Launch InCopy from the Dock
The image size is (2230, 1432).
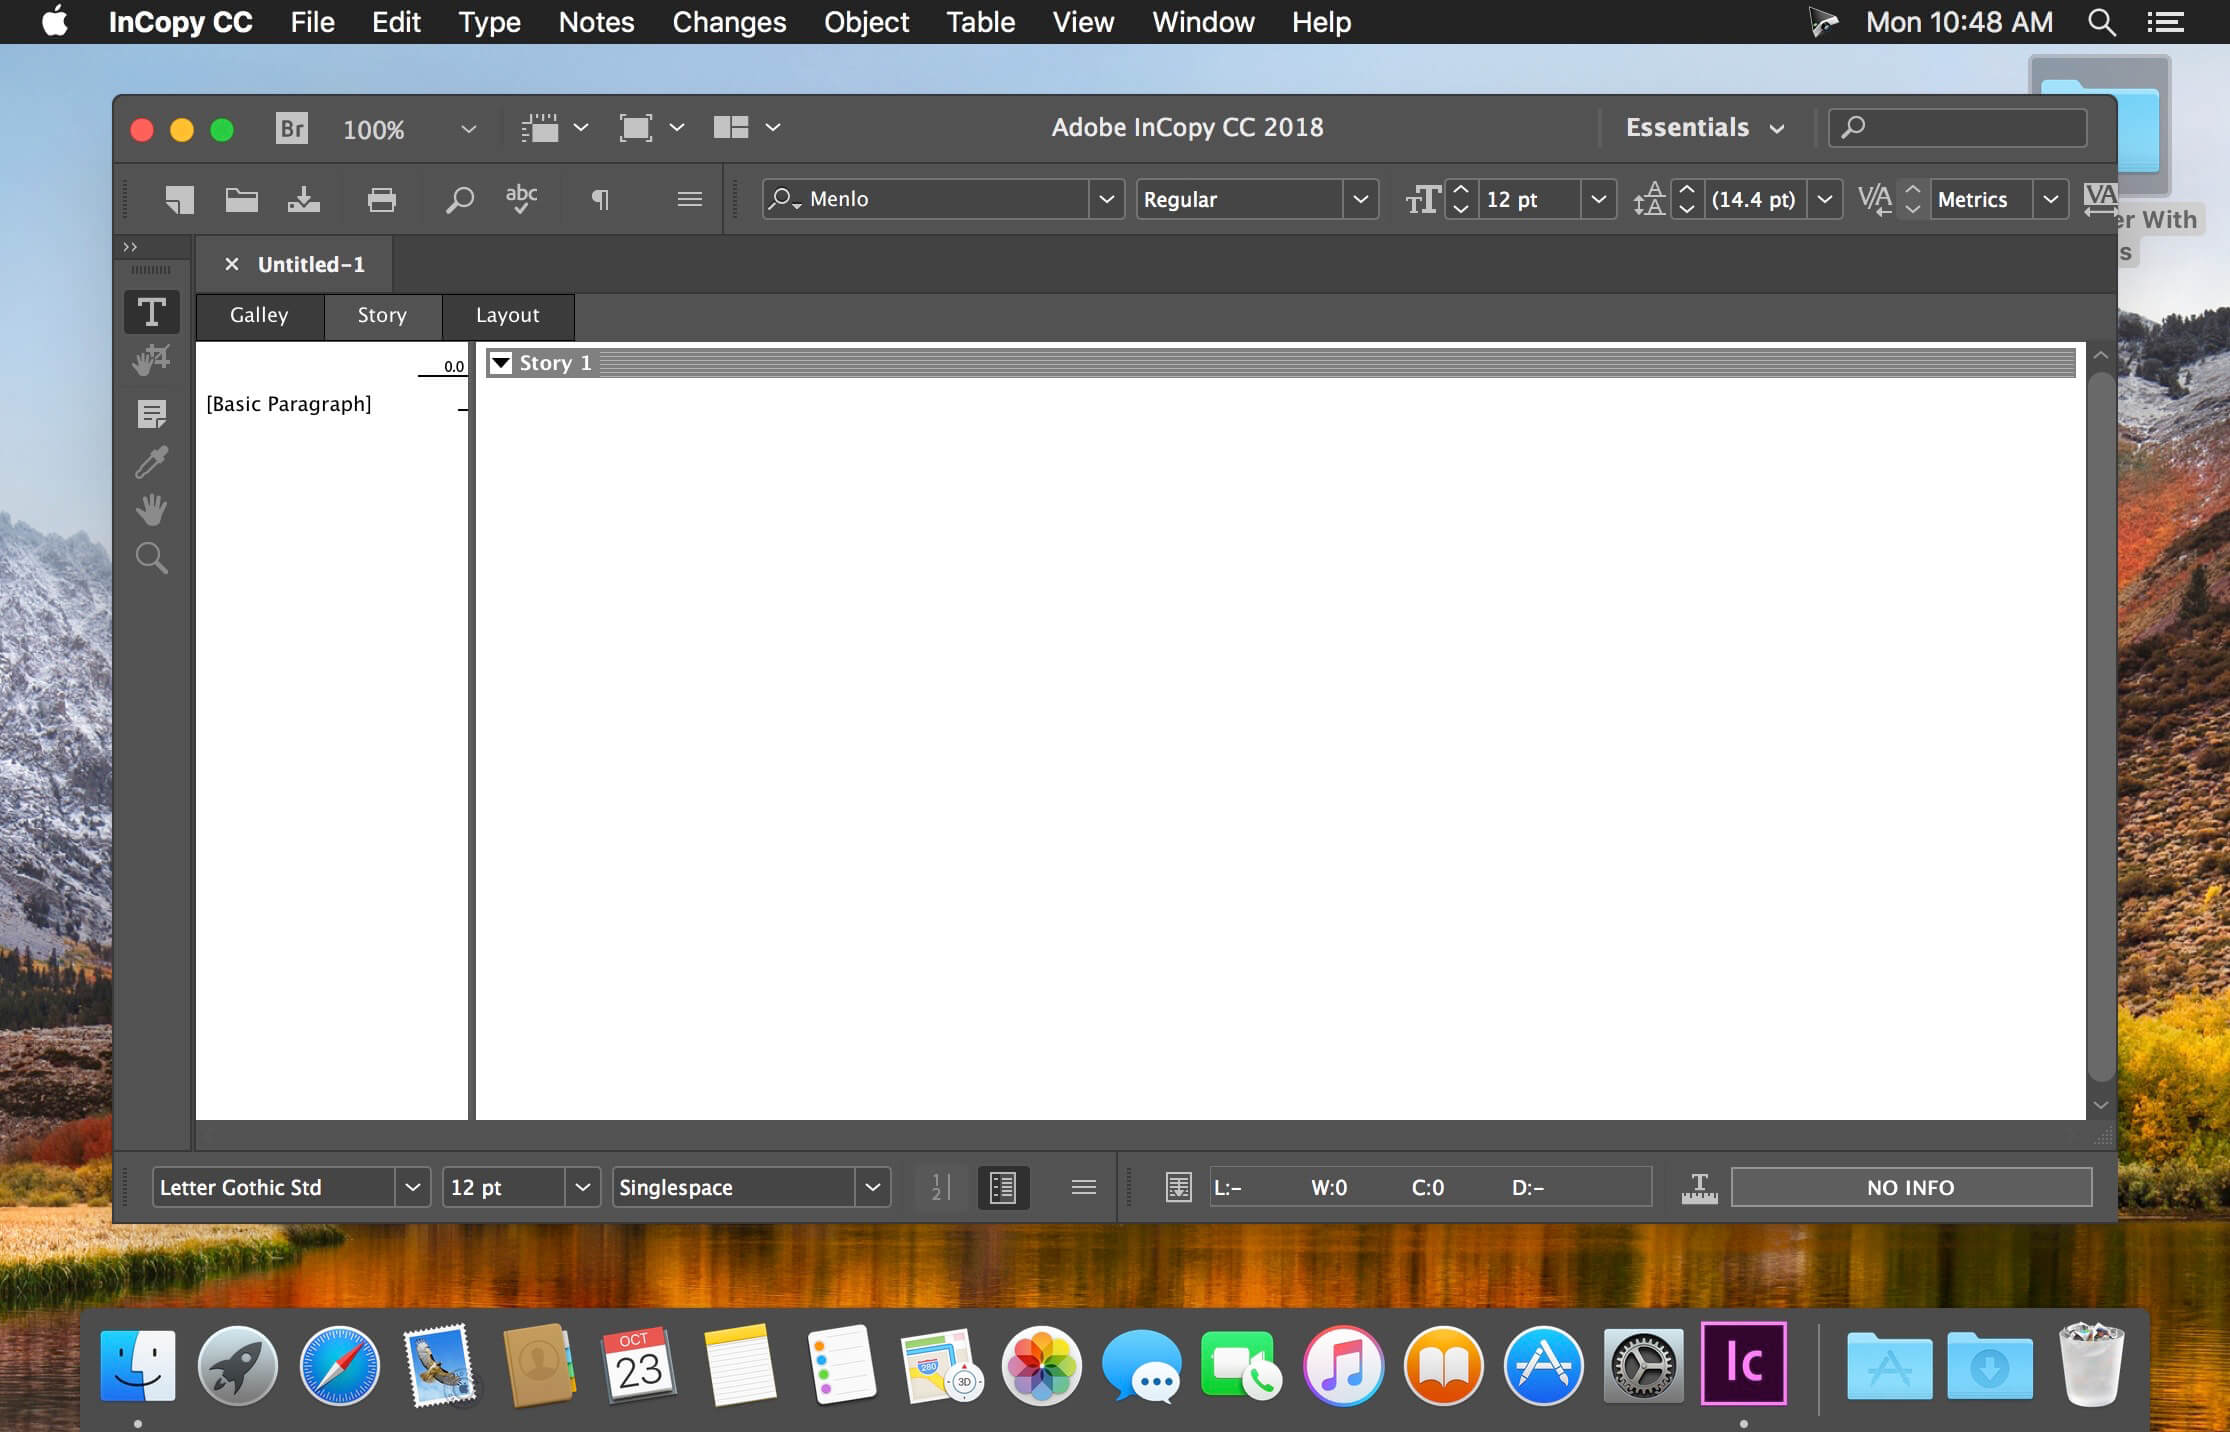(x=1744, y=1365)
